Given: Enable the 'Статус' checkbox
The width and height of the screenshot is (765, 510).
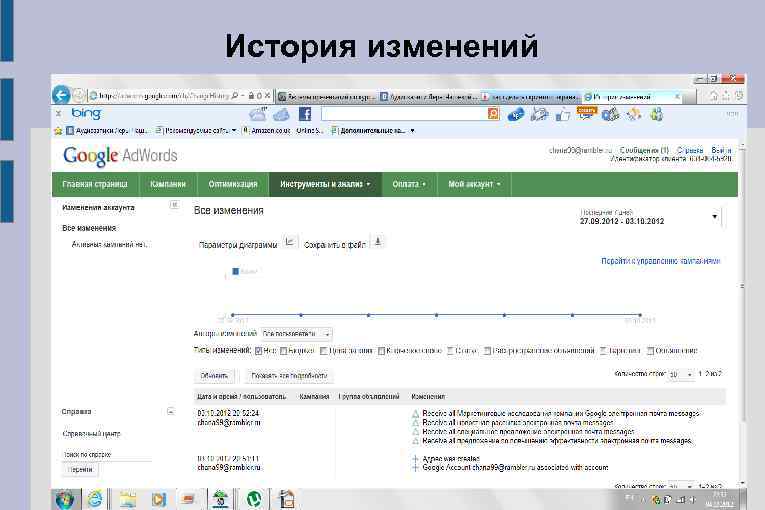Looking at the screenshot, I should (450, 351).
